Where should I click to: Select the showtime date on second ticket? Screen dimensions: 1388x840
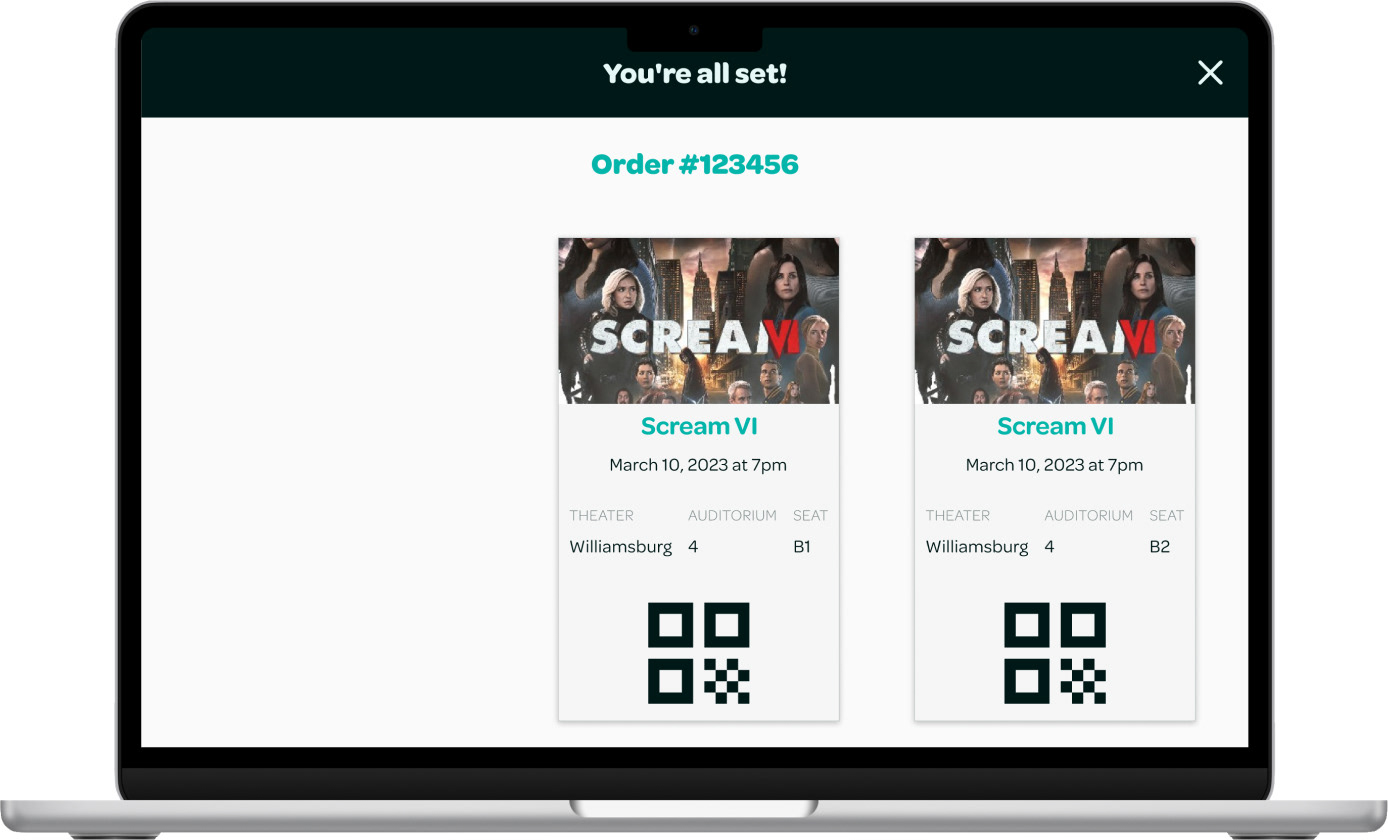click(x=1054, y=465)
